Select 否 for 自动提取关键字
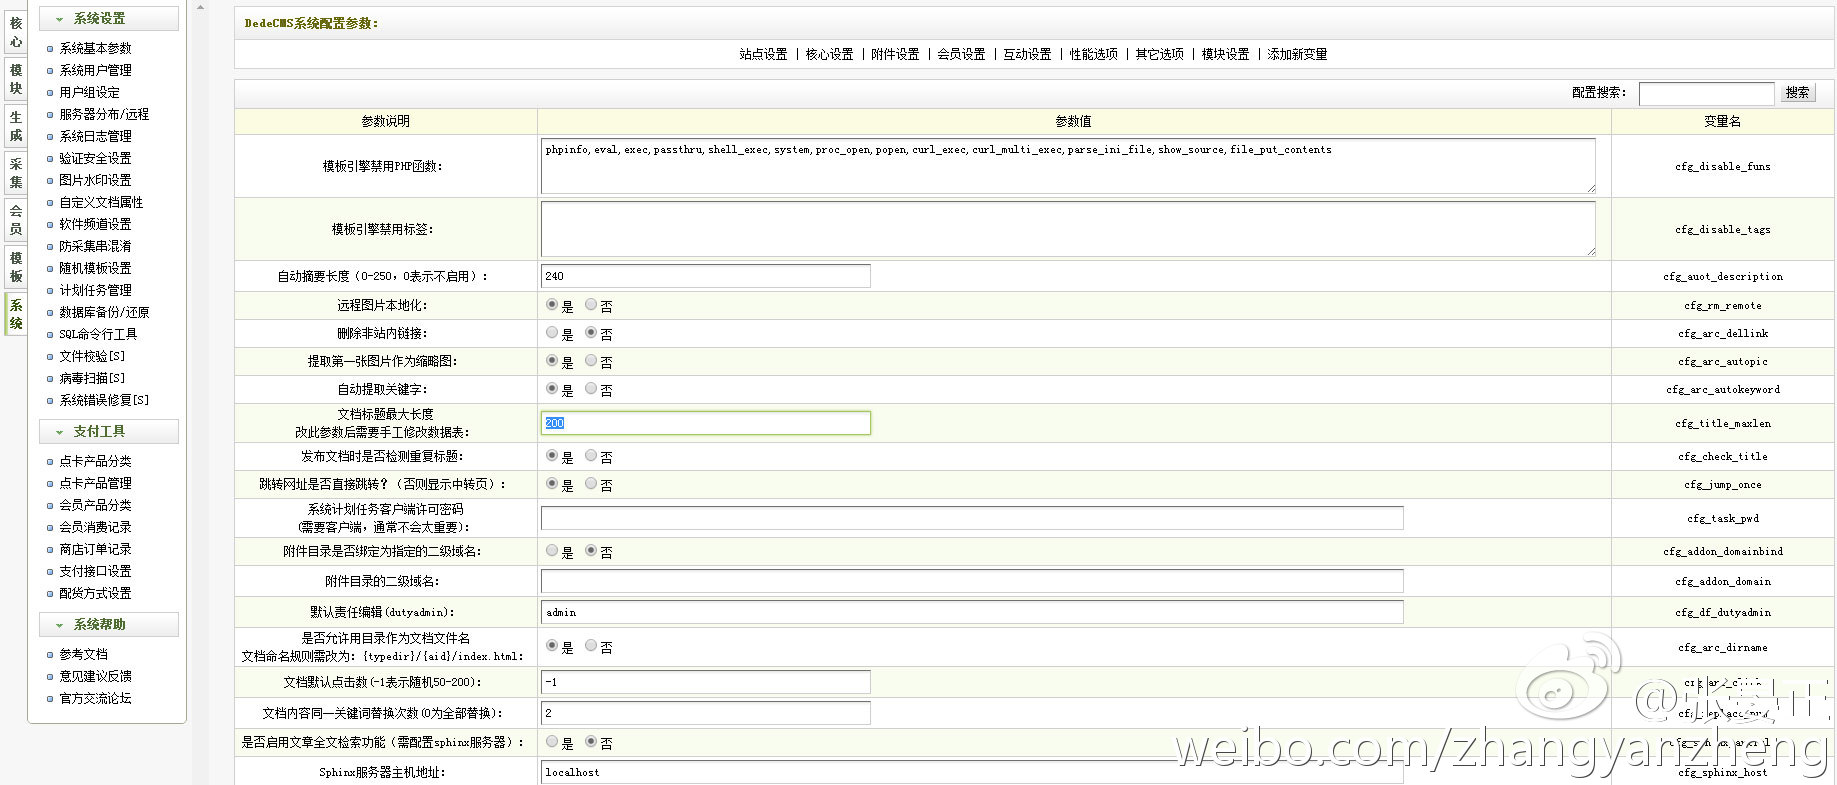The image size is (1837, 785). (x=591, y=389)
